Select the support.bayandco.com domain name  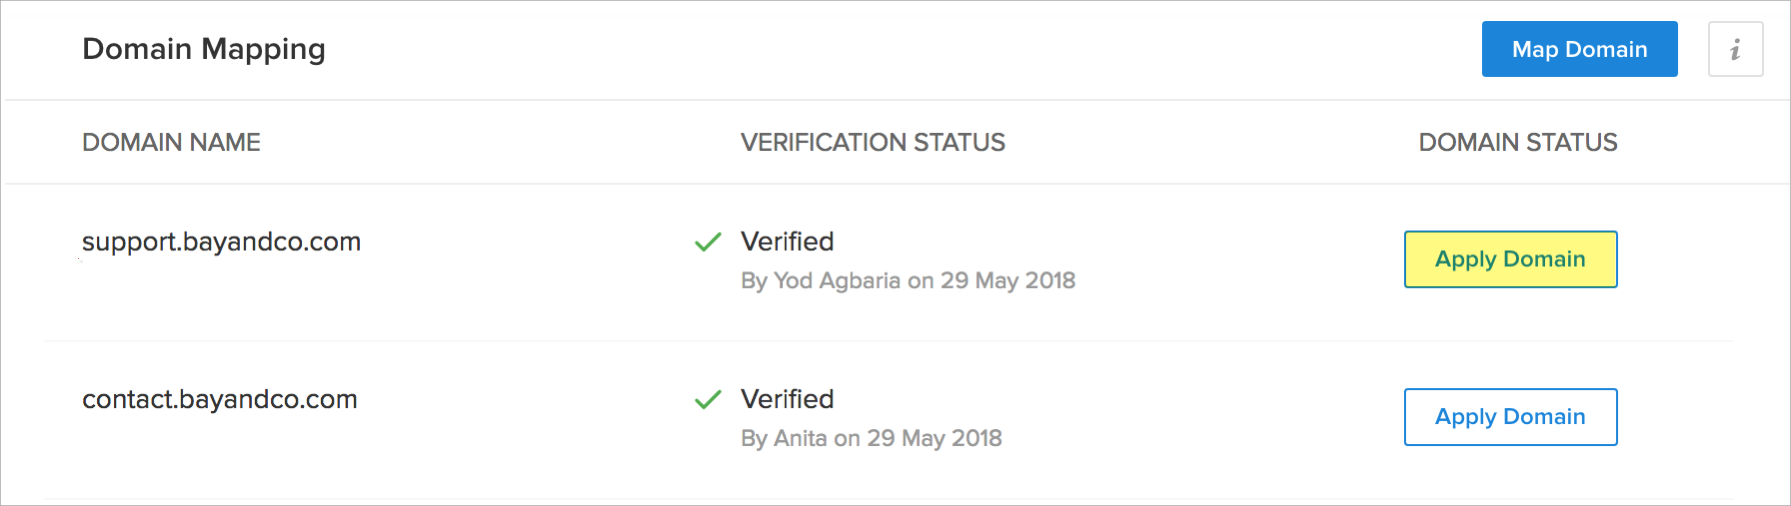pos(221,242)
